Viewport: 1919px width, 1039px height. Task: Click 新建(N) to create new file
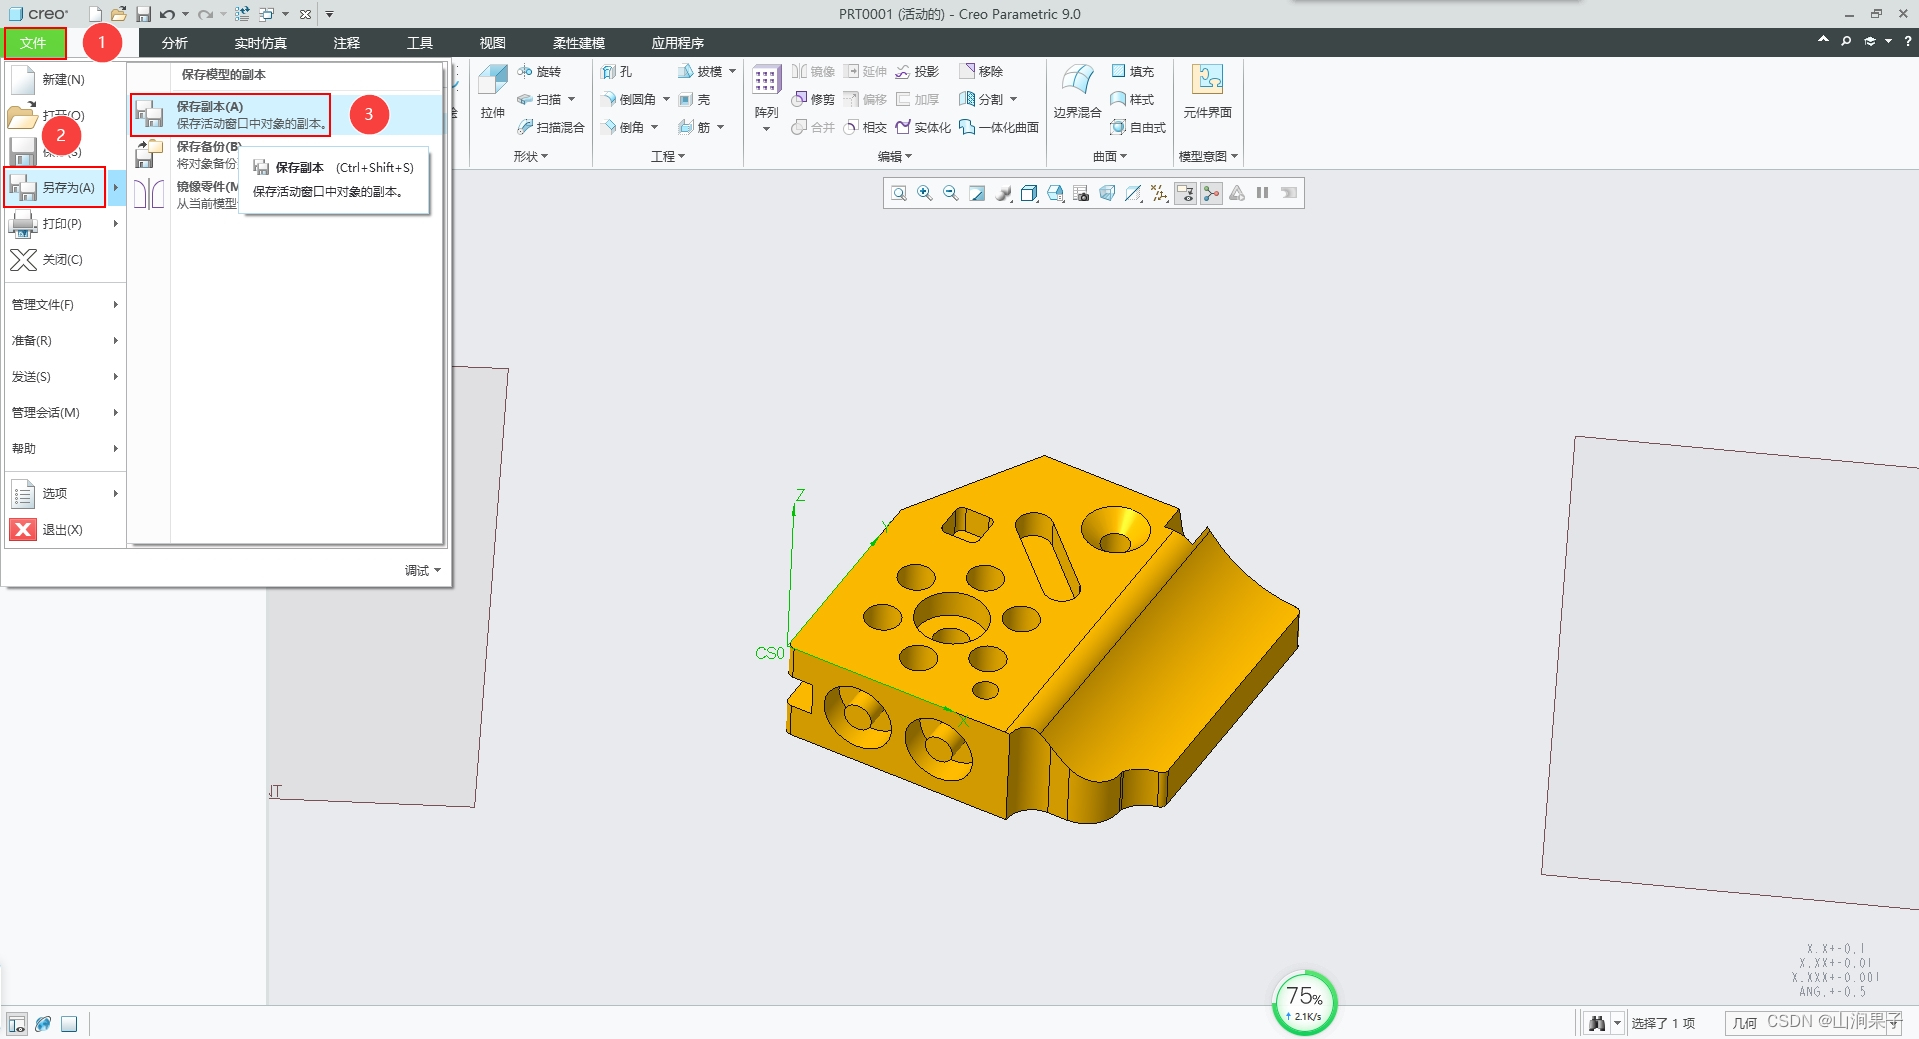point(62,79)
